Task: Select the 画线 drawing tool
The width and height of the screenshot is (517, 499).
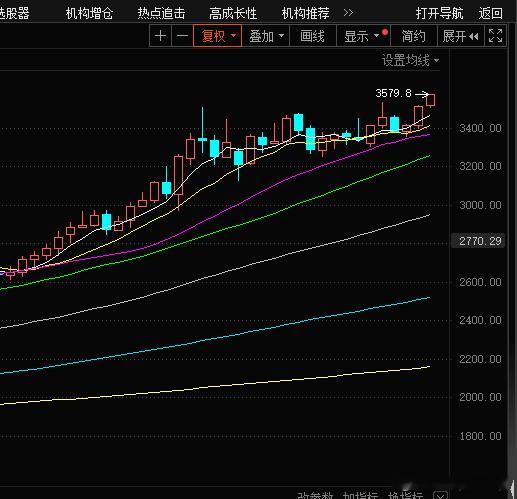Action: 313,36
